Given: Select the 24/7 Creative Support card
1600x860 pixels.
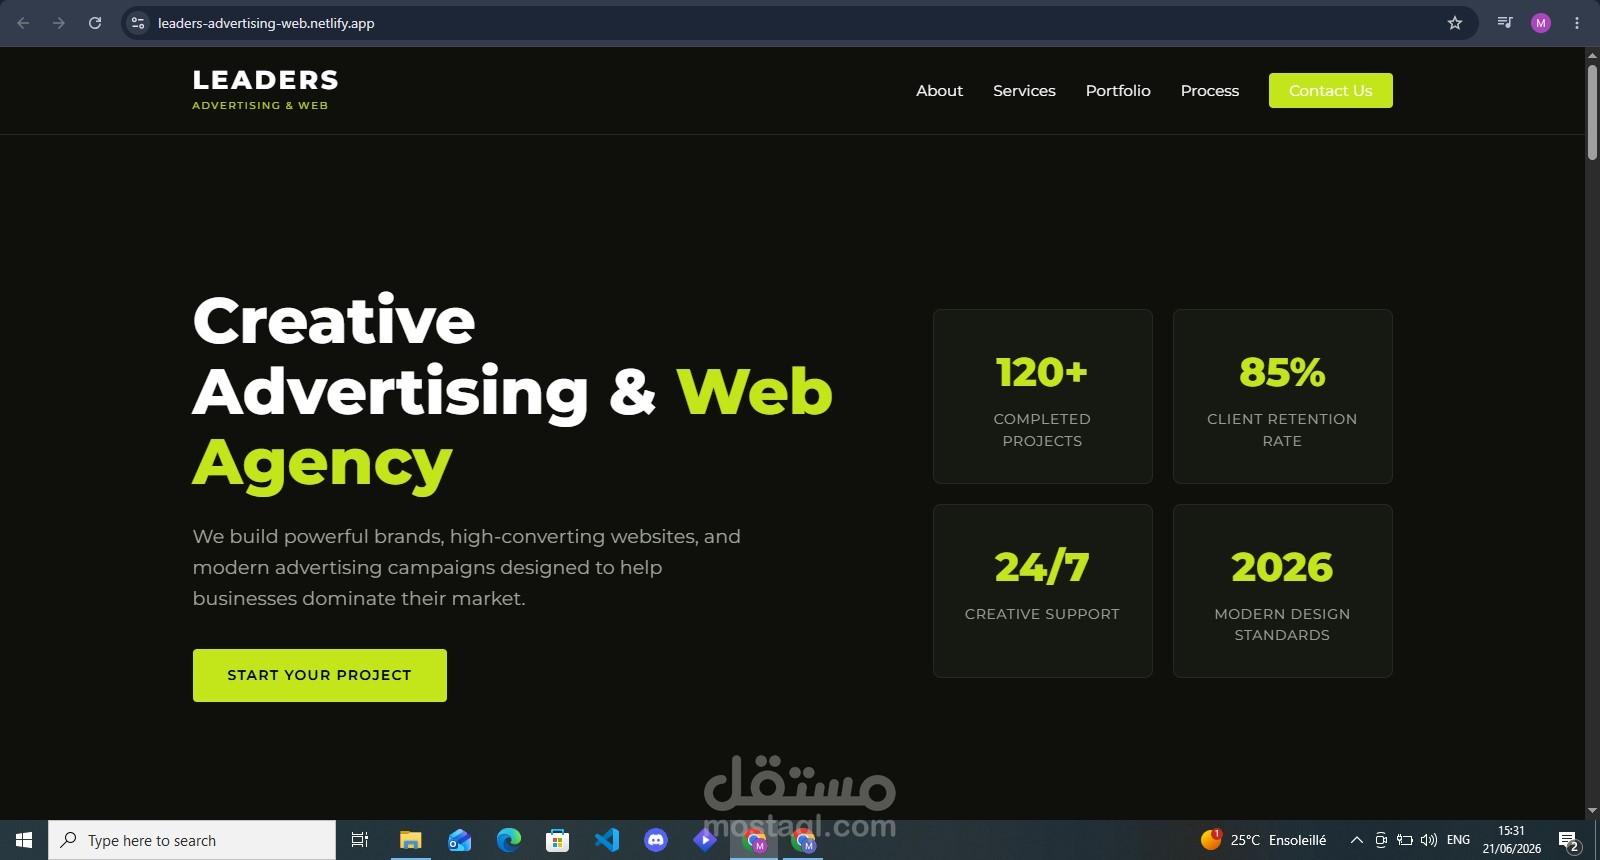Looking at the screenshot, I should 1042,591.
